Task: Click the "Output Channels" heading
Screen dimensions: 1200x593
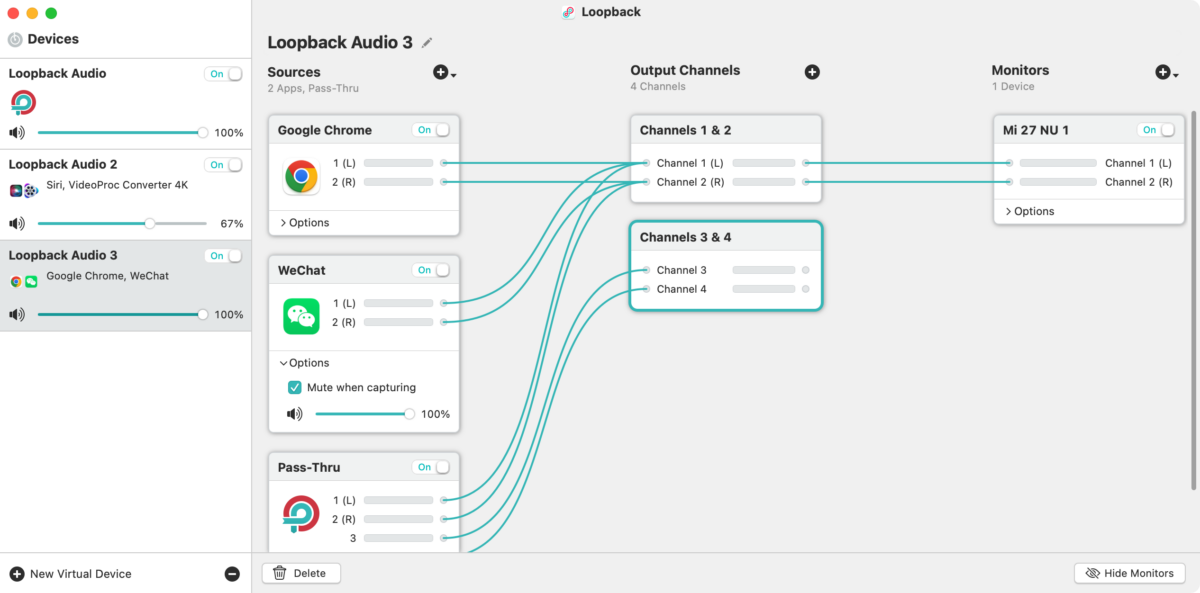Action: coord(685,71)
